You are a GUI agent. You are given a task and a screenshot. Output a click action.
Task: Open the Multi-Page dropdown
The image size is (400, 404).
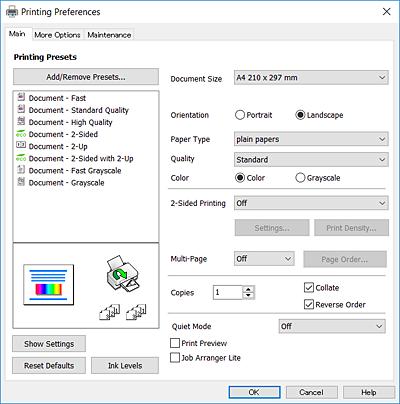[x=264, y=259]
